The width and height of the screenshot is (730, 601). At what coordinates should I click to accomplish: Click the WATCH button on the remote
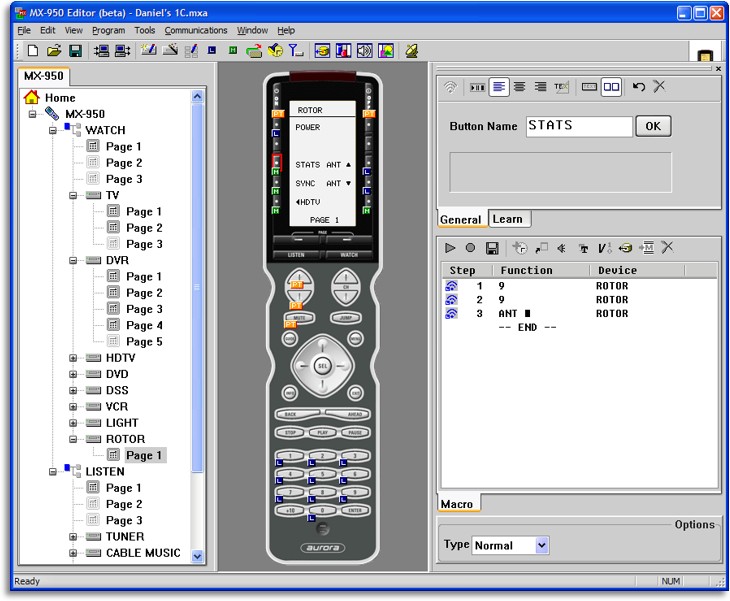tap(349, 255)
